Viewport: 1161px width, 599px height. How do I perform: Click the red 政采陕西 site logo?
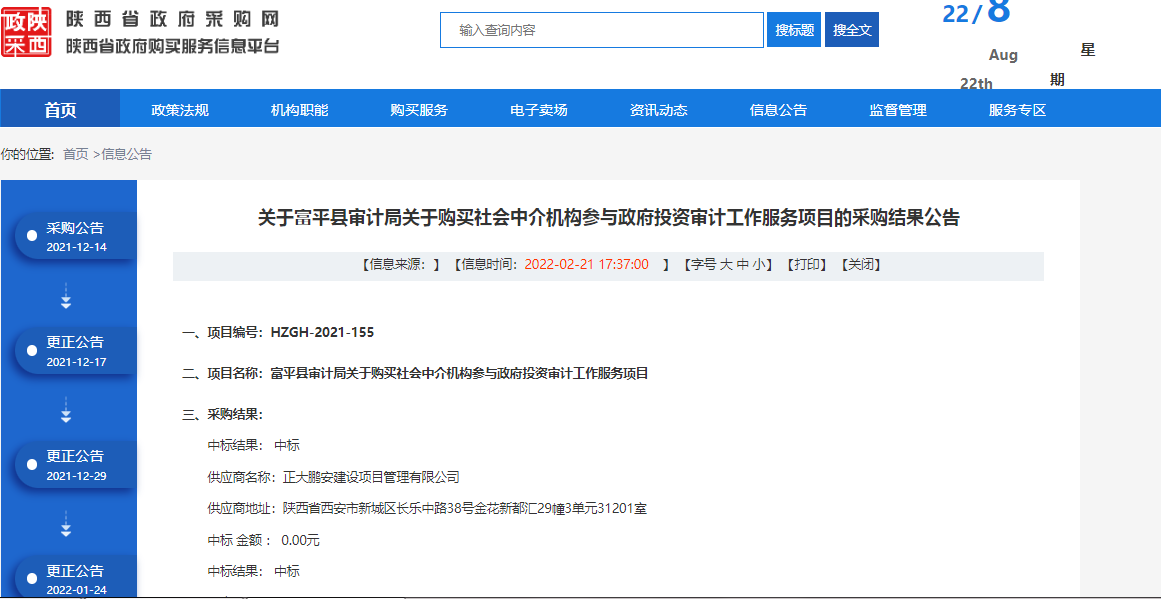(x=27, y=31)
